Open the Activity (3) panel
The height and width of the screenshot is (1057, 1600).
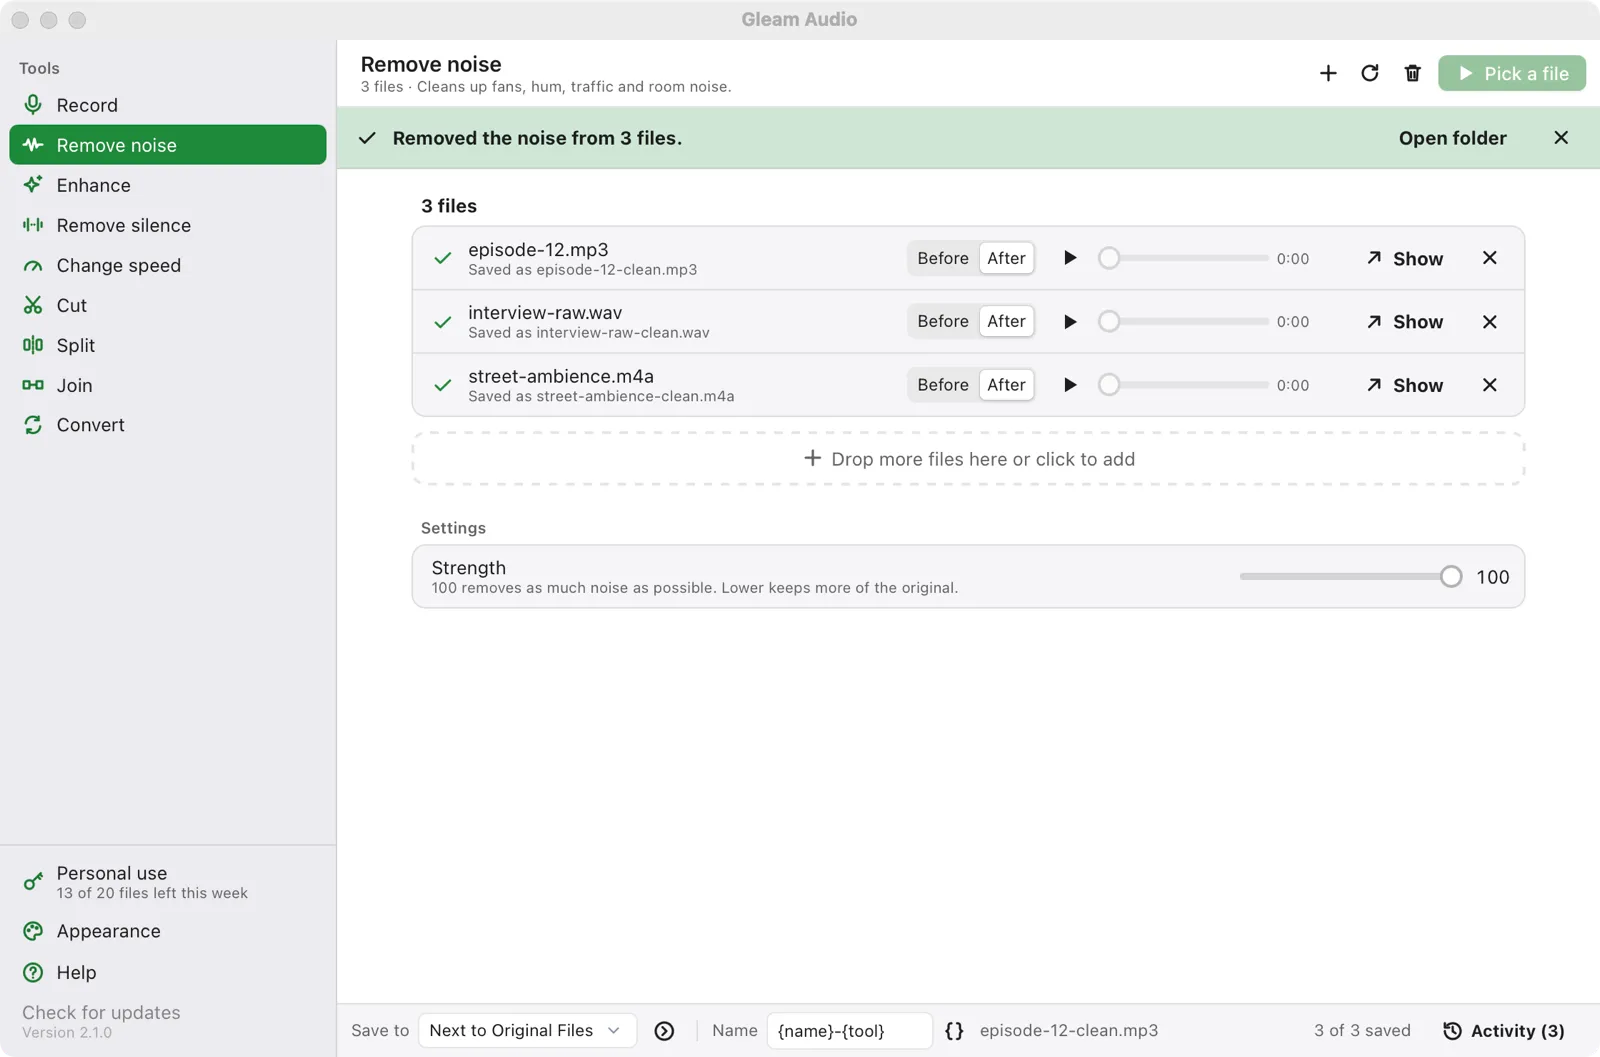(1503, 1030)
